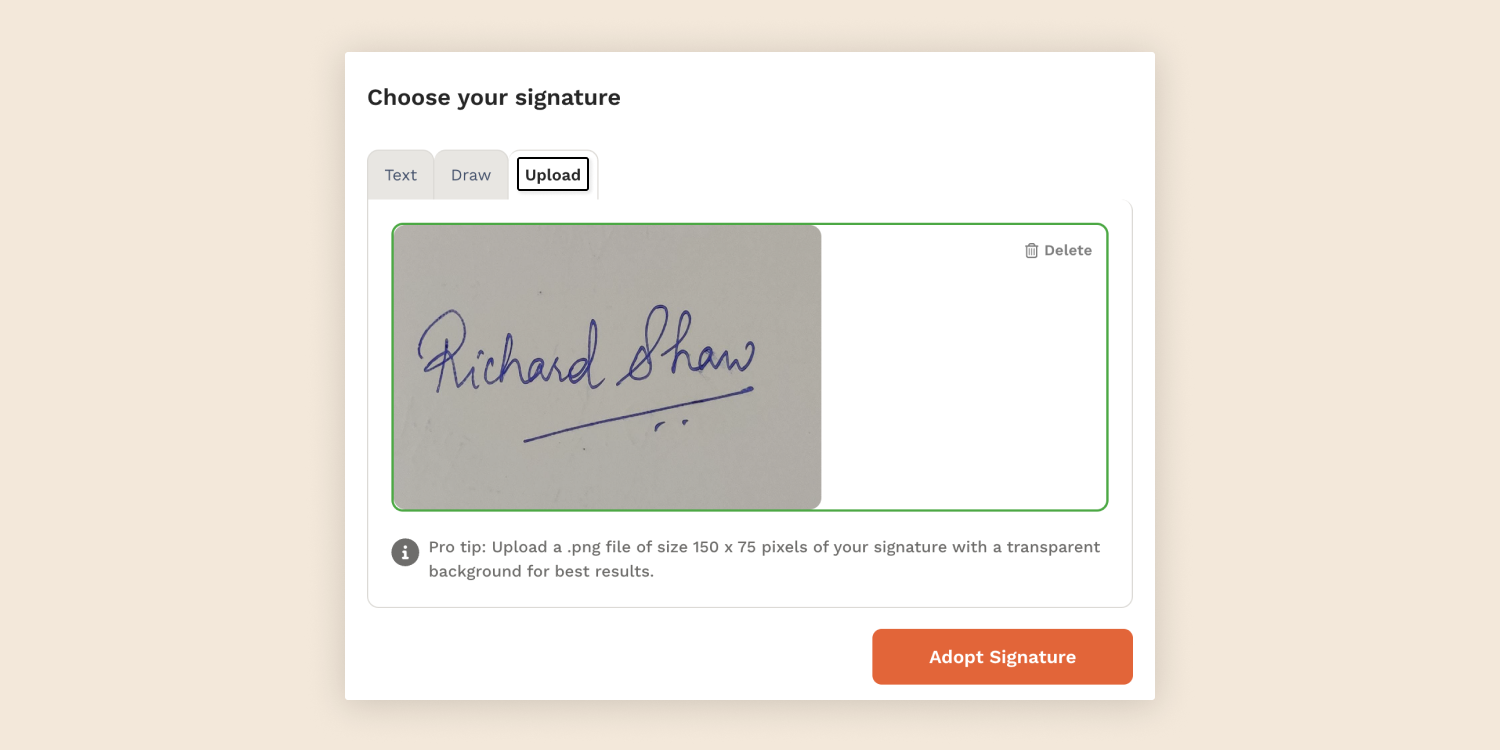Click the text mentioning transparent background
This screenshot has width=1500, height=750.
tap(541, 572)
